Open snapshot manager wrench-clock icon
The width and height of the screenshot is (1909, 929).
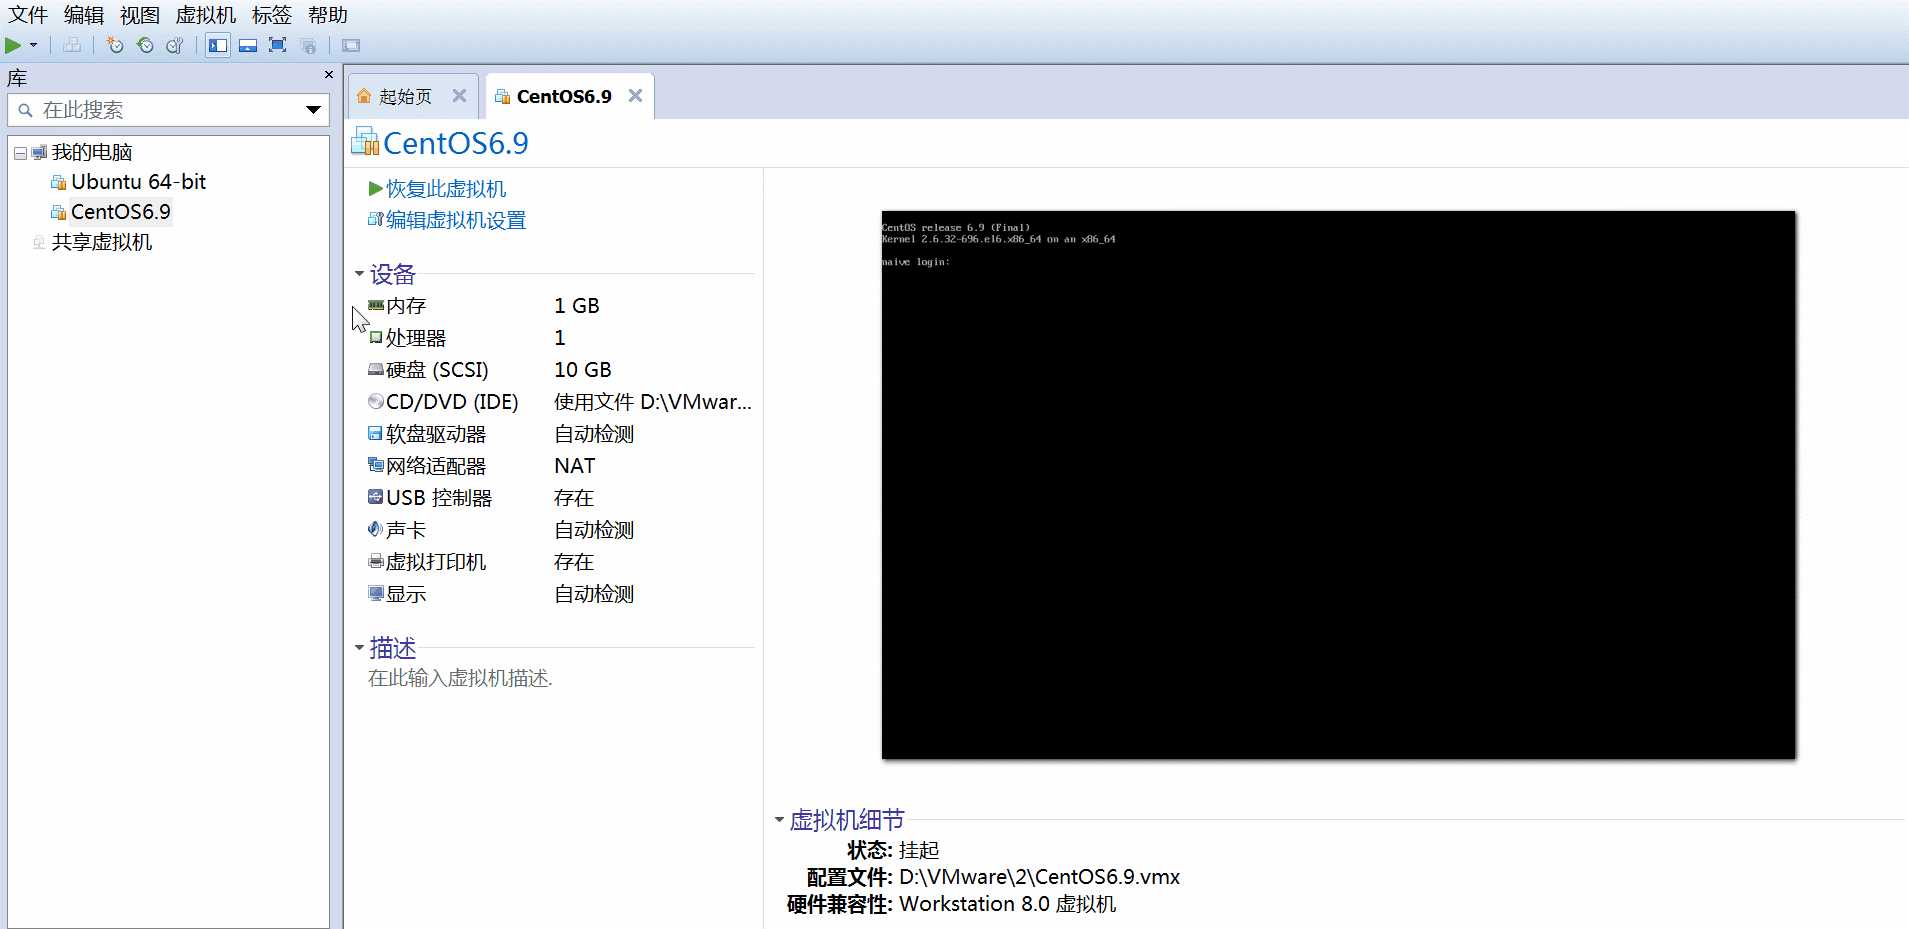[x=175, y=45]
